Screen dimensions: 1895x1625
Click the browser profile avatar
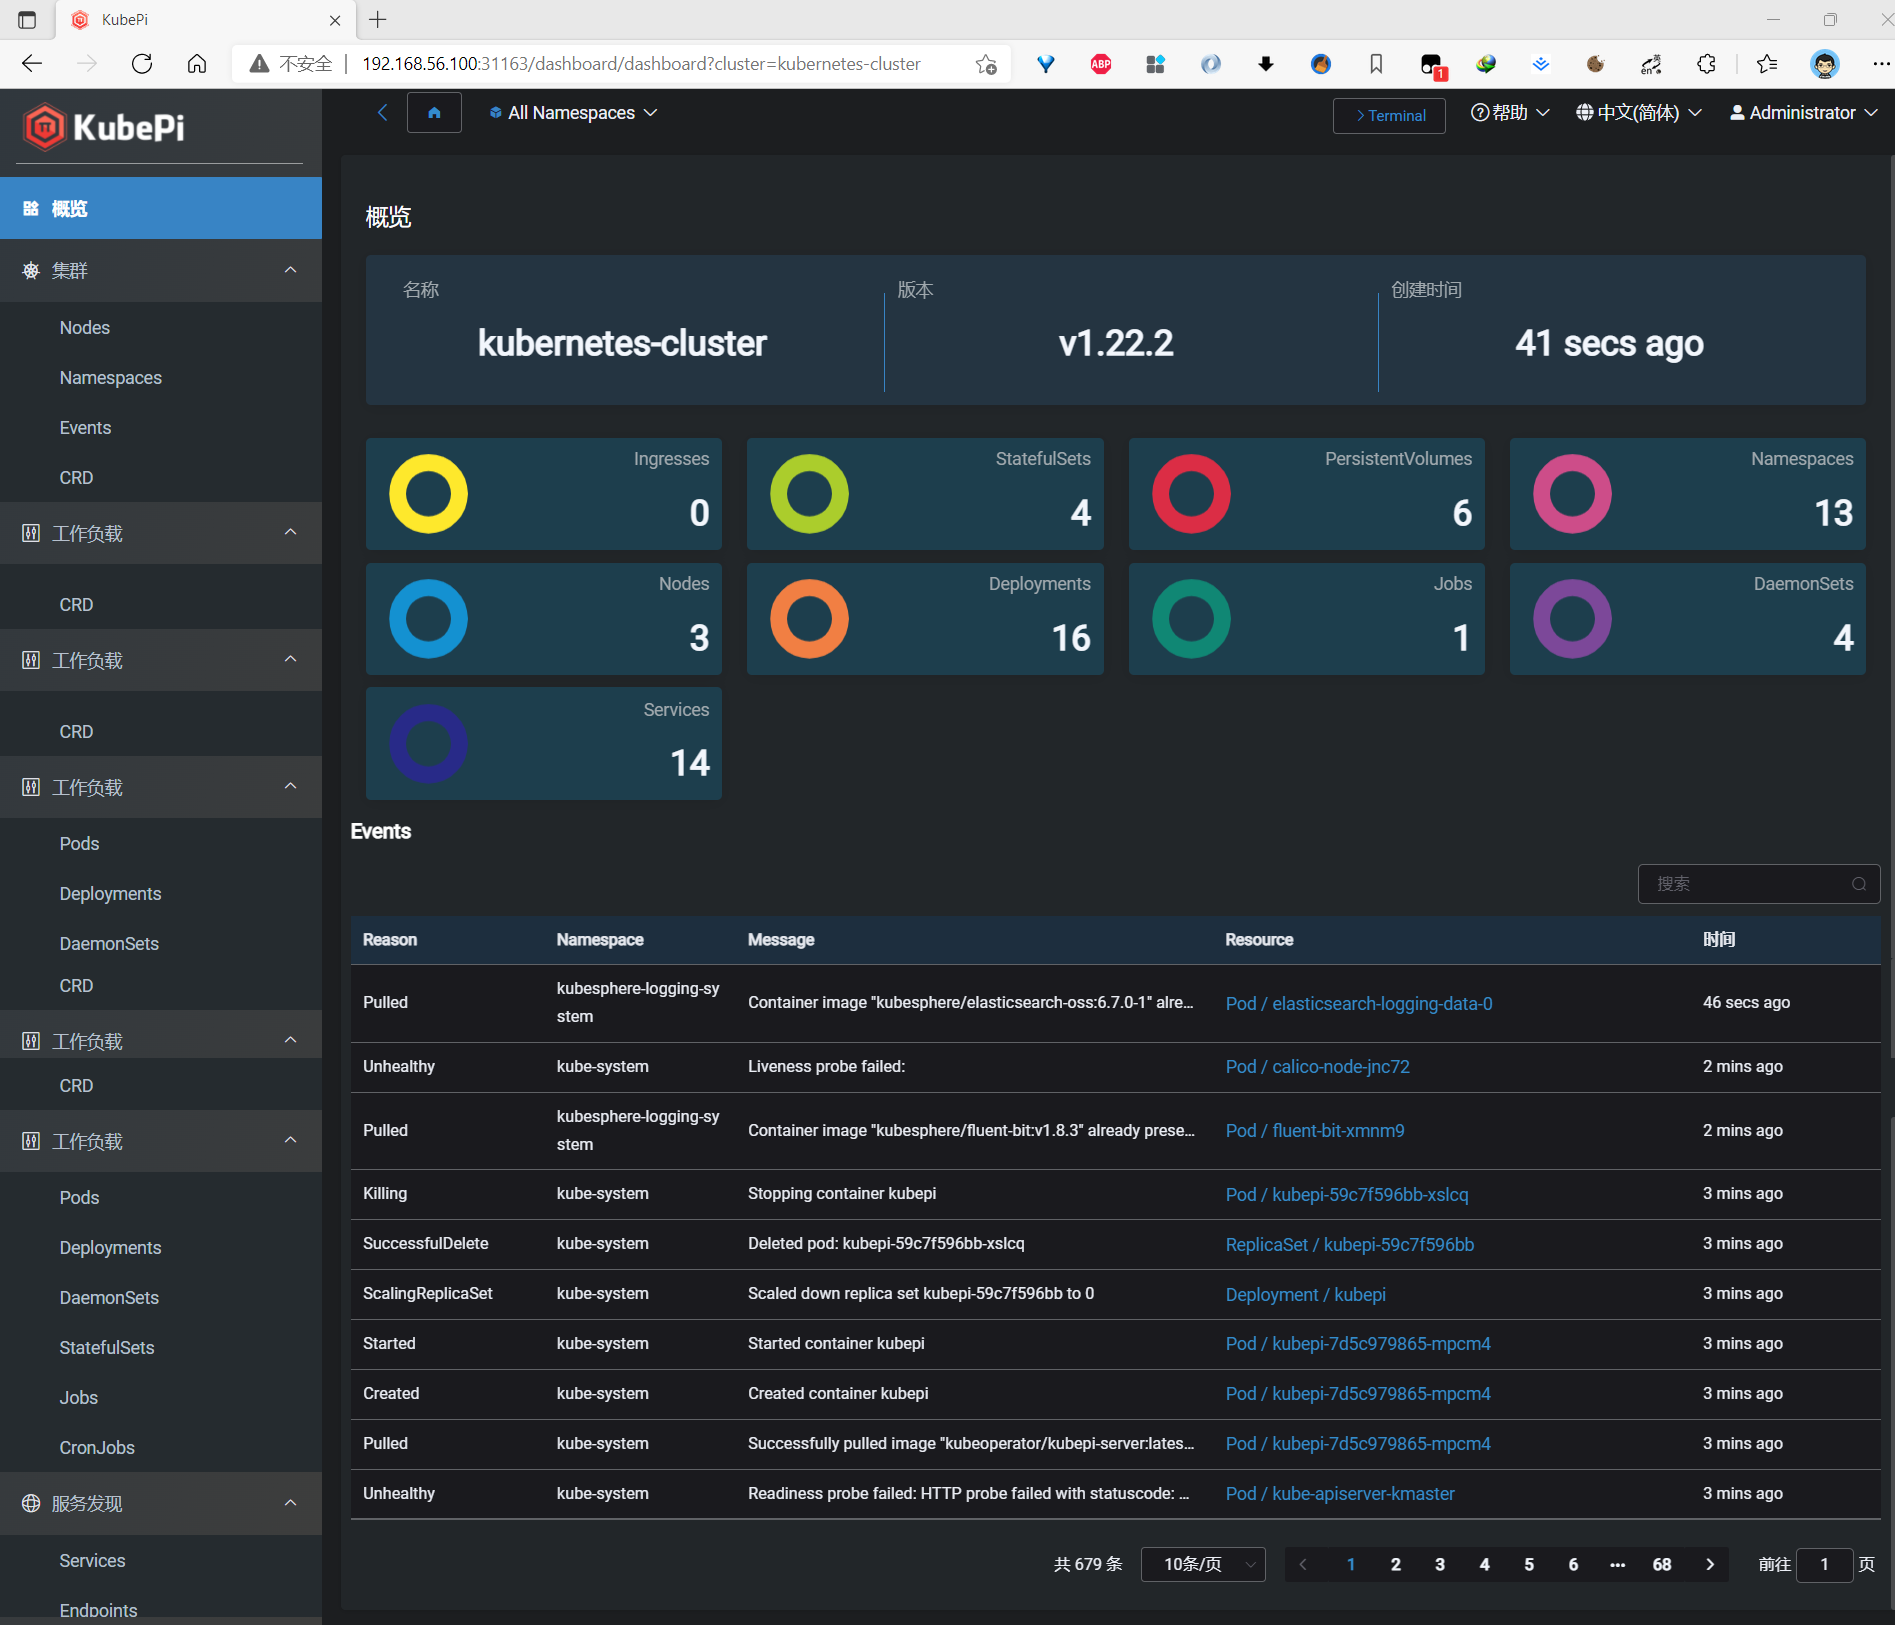(x=1825, y=64)
